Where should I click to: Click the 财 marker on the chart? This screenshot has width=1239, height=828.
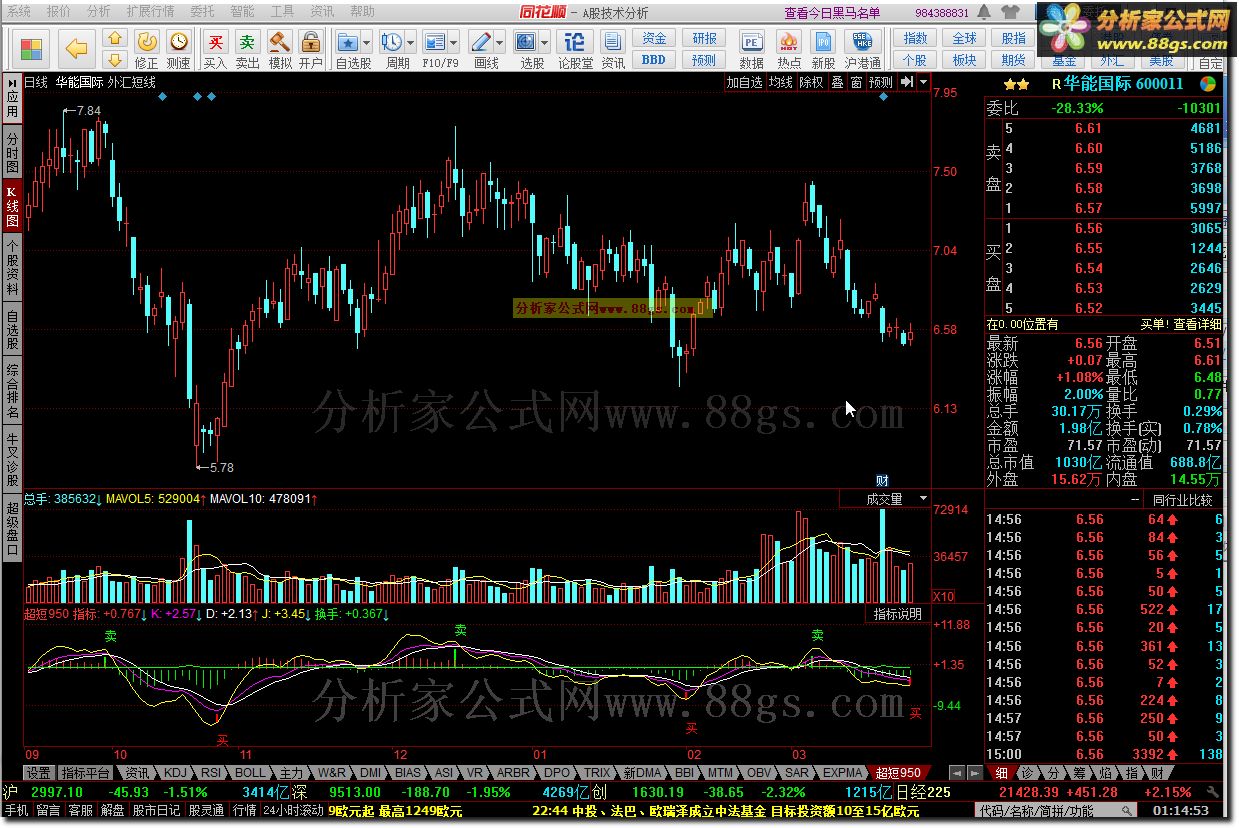pyautogui.click(x=883, y=481)
